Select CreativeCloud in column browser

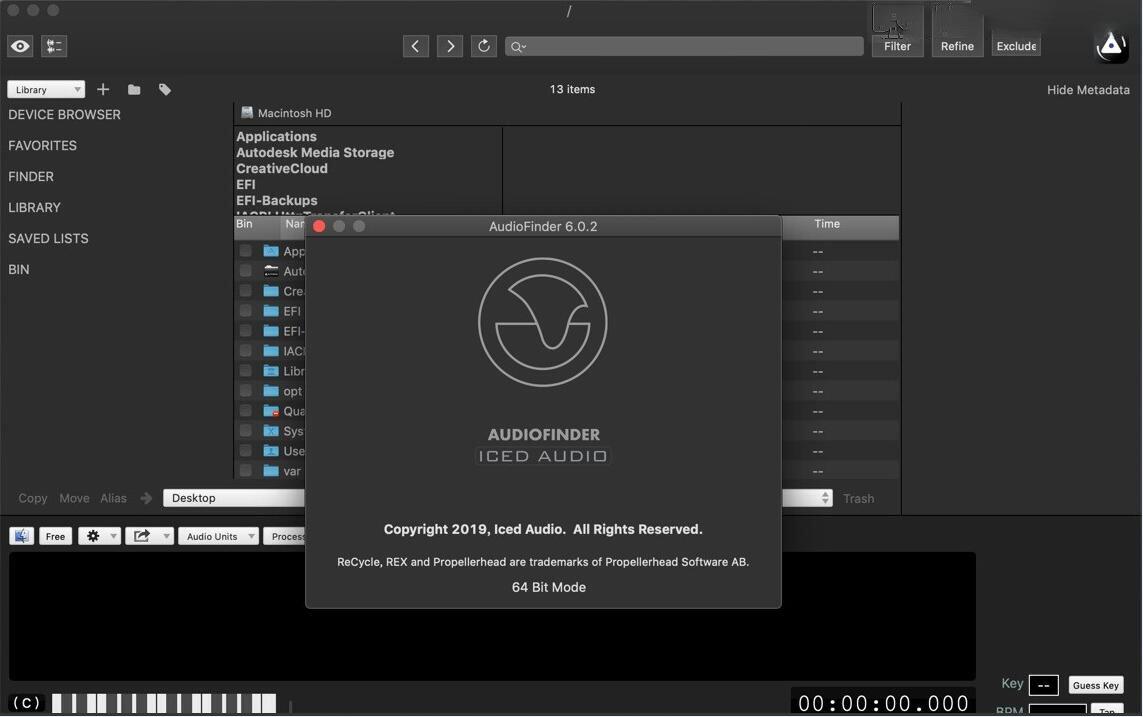(x=281, y=168)
